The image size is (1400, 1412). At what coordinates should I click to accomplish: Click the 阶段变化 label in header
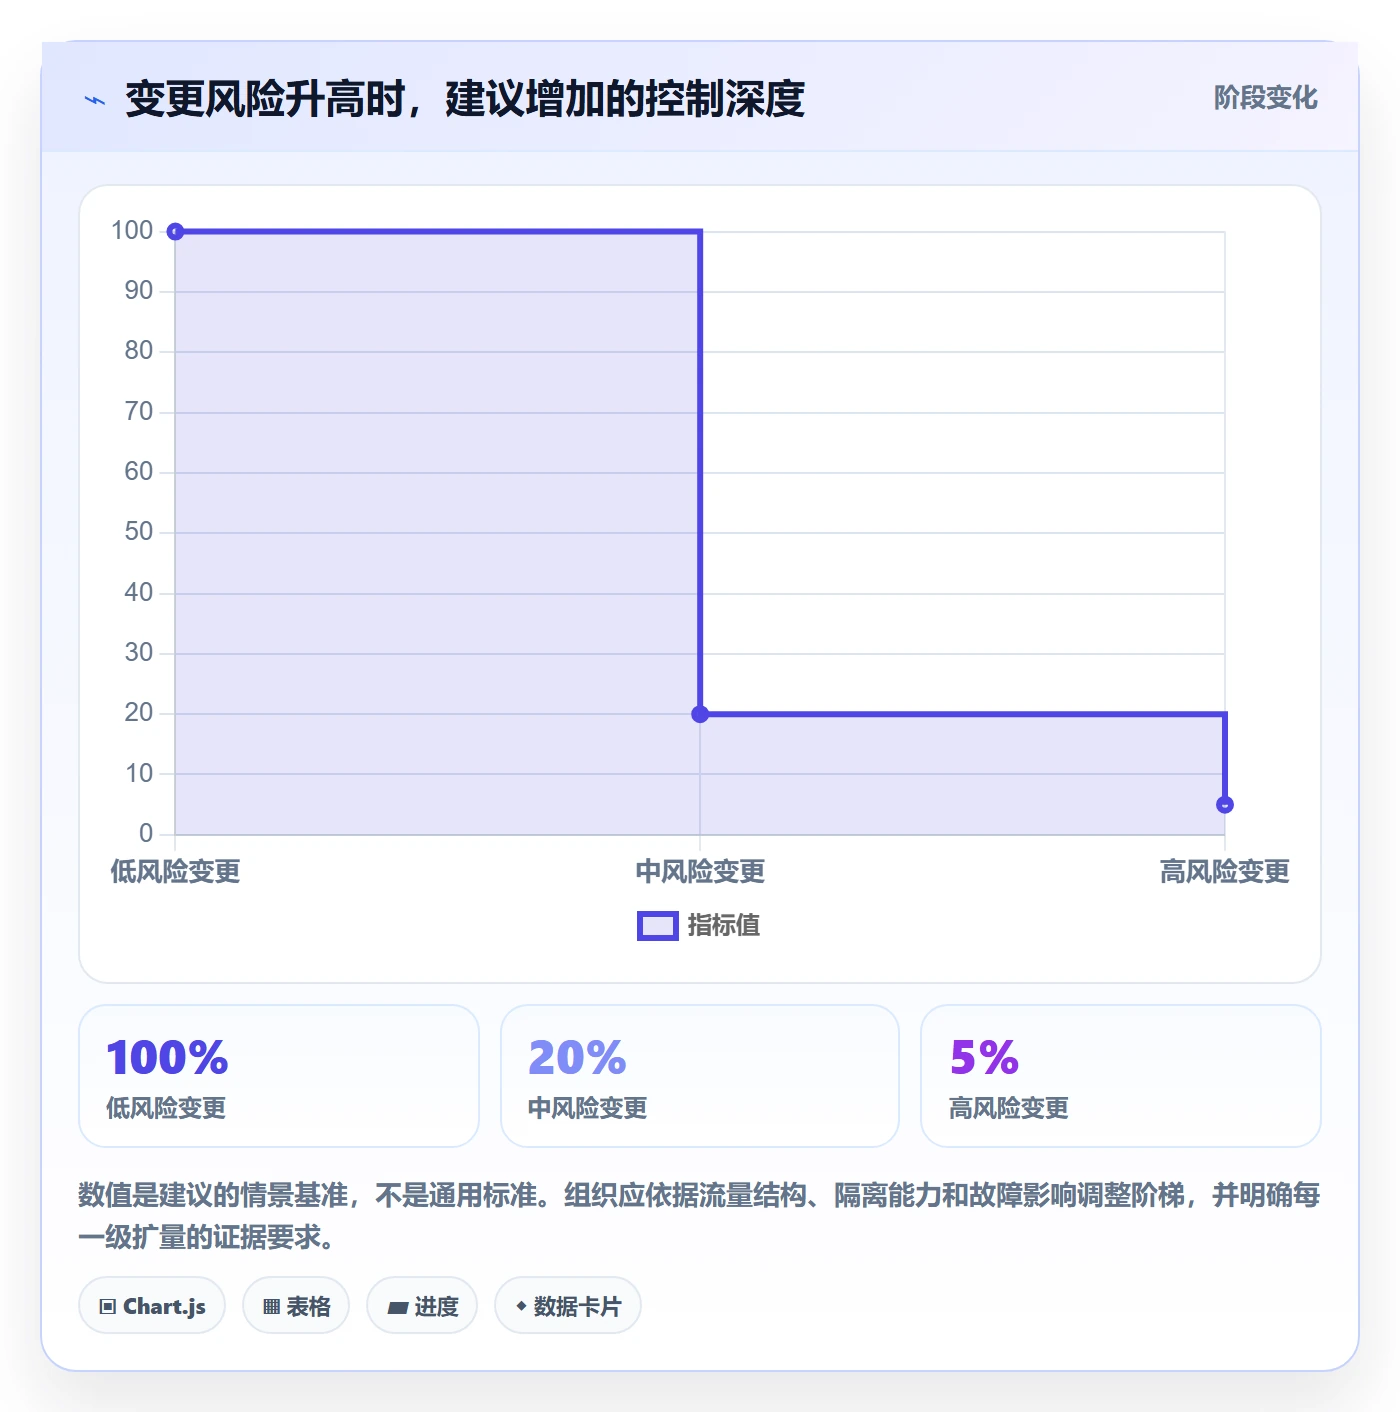1265,98
